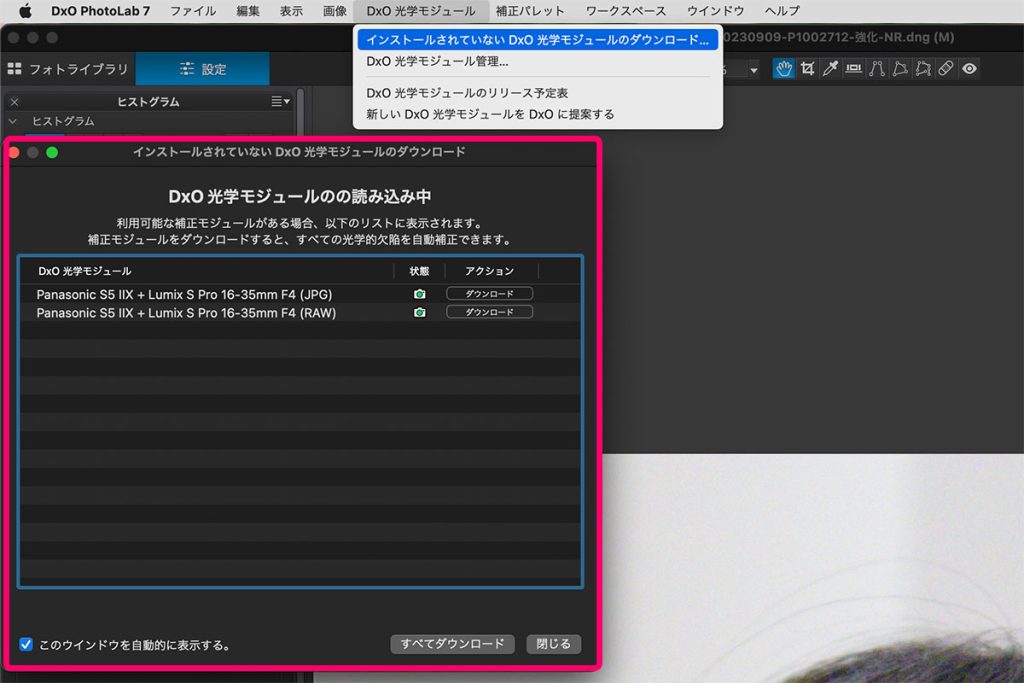Select the eight-point perspective tool
The image size is (1024, 683).
tap(923, 69)
